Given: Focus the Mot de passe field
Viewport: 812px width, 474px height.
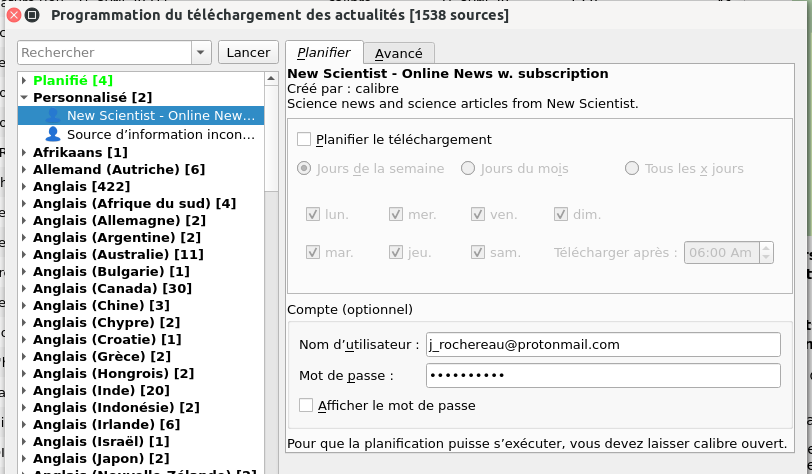Looking at the screenshot, I should (x=602, y=376).
